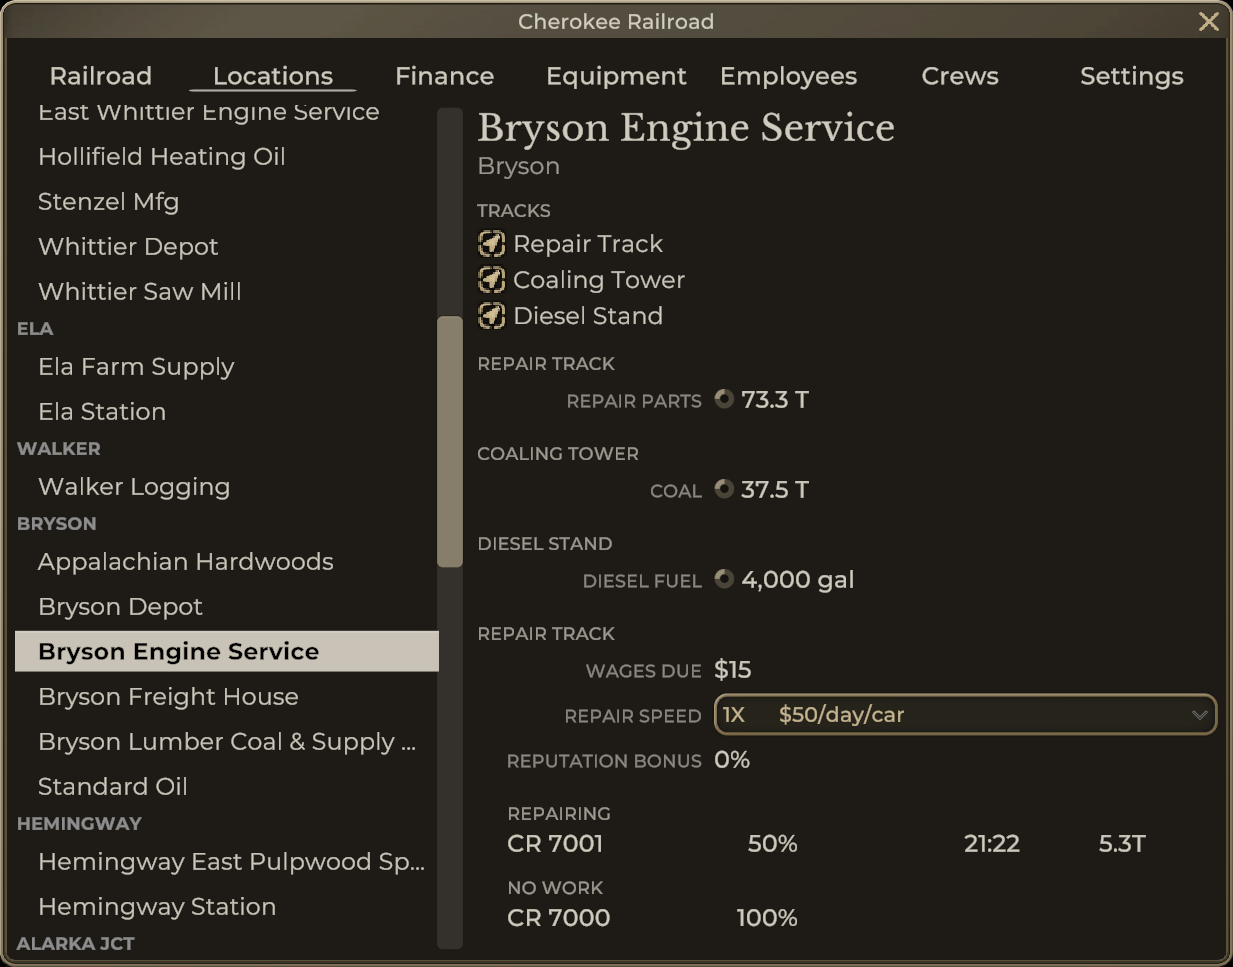Screen dimensions: 1233x967
Task: Click locomotive CR 7000 under No Work
Action: click(558, 918)
